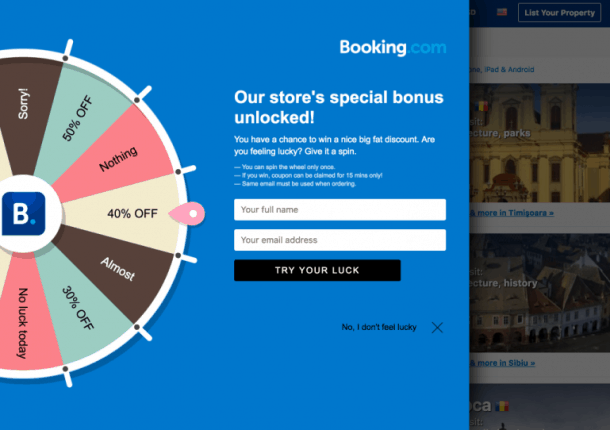Screen dimensions: 610x430
Task: Focus the "Your full name" field
Action: (x=339, y=210)
